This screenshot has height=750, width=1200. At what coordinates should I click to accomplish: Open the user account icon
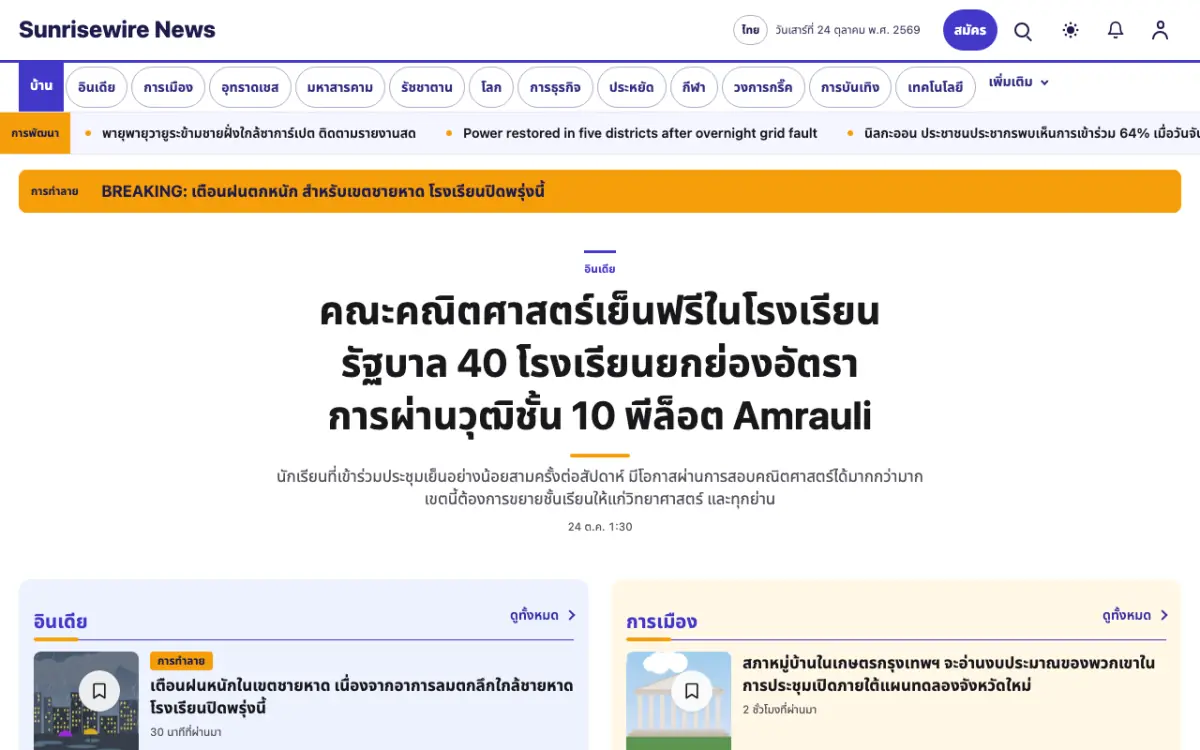coord(1160,30)
